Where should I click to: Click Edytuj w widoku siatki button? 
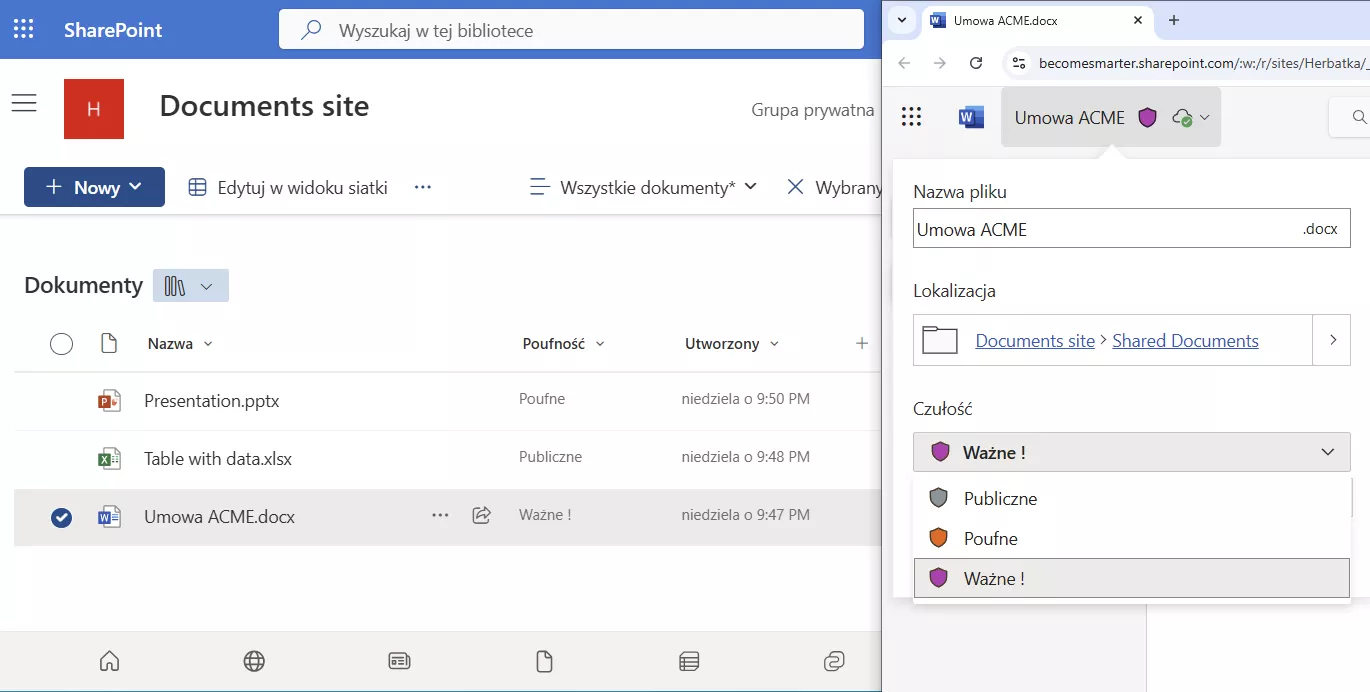point(288,187)
